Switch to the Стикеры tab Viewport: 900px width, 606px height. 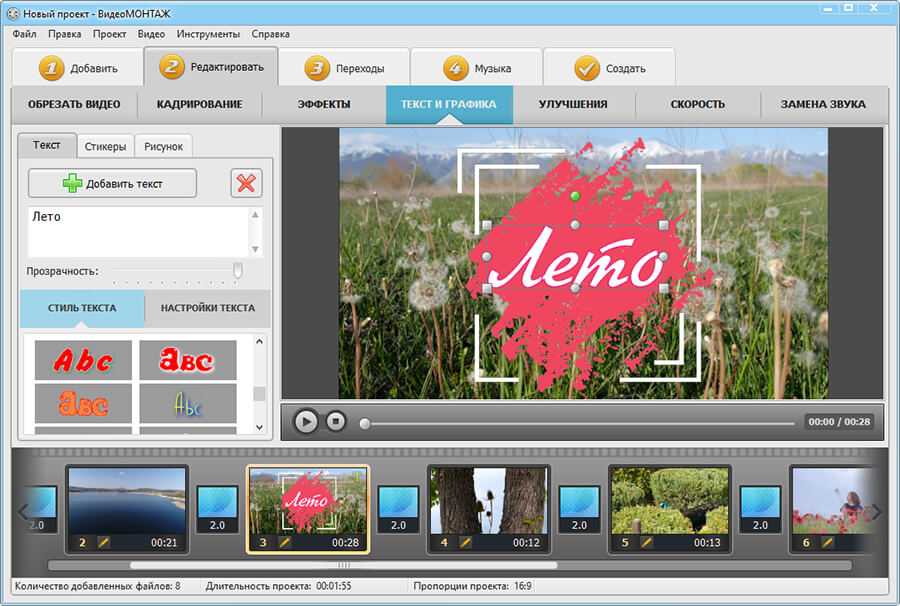[x=105, y=147]
